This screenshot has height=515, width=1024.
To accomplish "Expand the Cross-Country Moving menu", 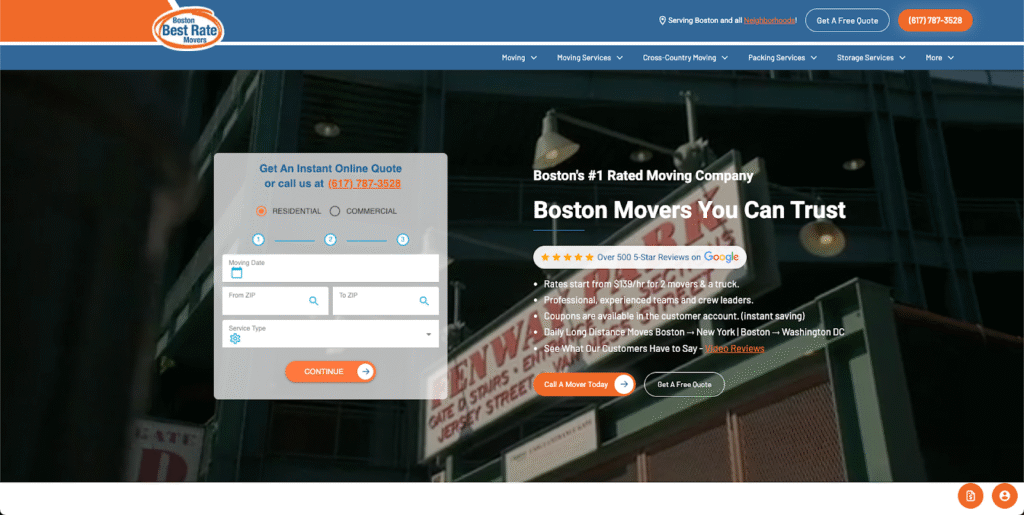I will 685,58.
